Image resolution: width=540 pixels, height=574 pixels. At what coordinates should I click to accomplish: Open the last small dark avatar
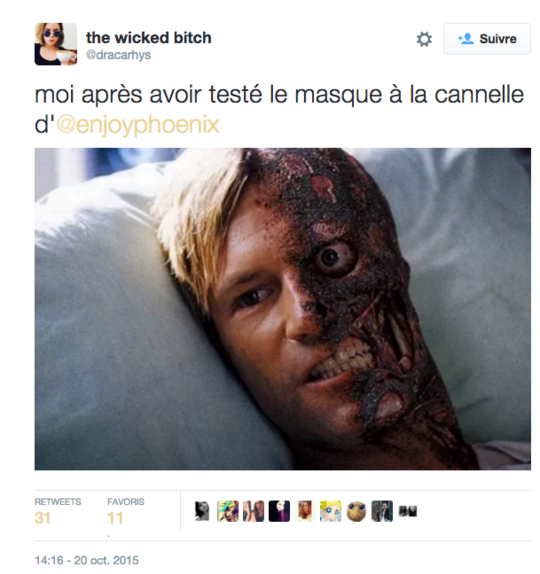(408, 511)
